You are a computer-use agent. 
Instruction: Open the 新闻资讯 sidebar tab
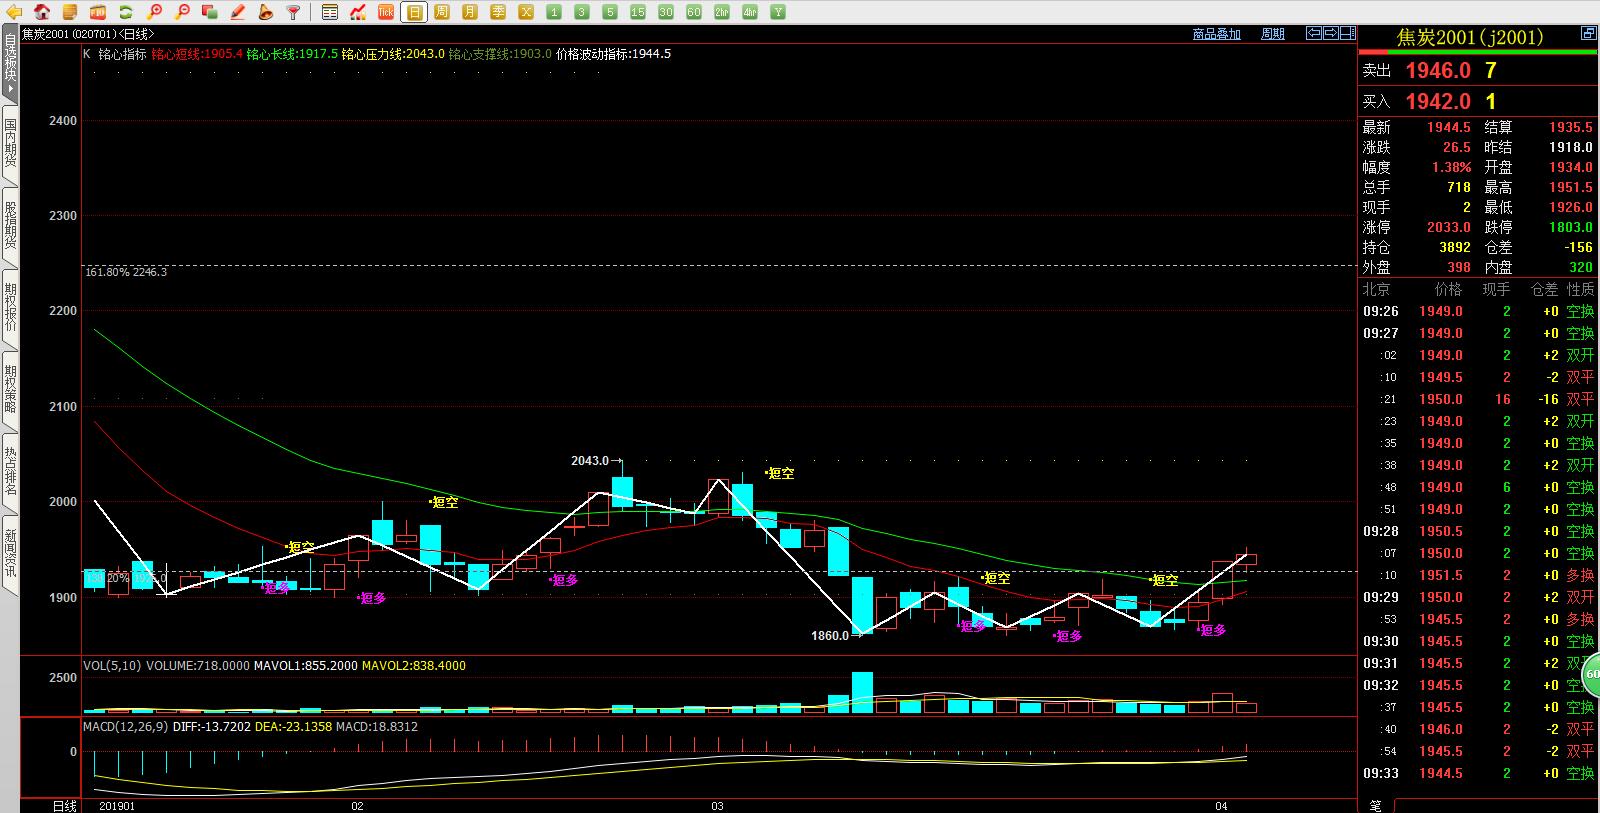[10, 554]
